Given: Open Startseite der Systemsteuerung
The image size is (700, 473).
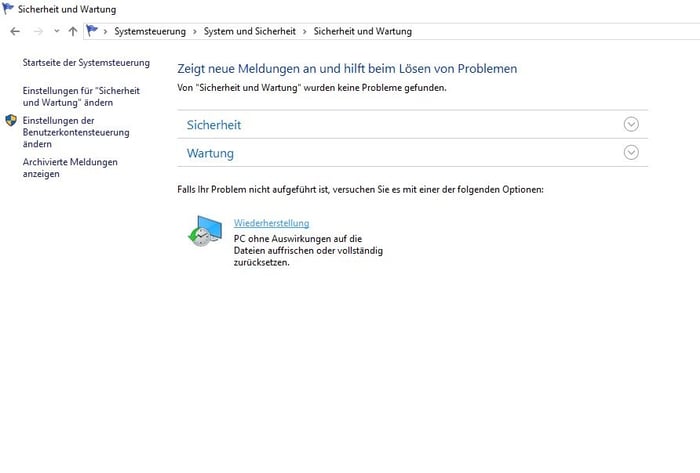Looking at the screenshot, I should point(86,62).
